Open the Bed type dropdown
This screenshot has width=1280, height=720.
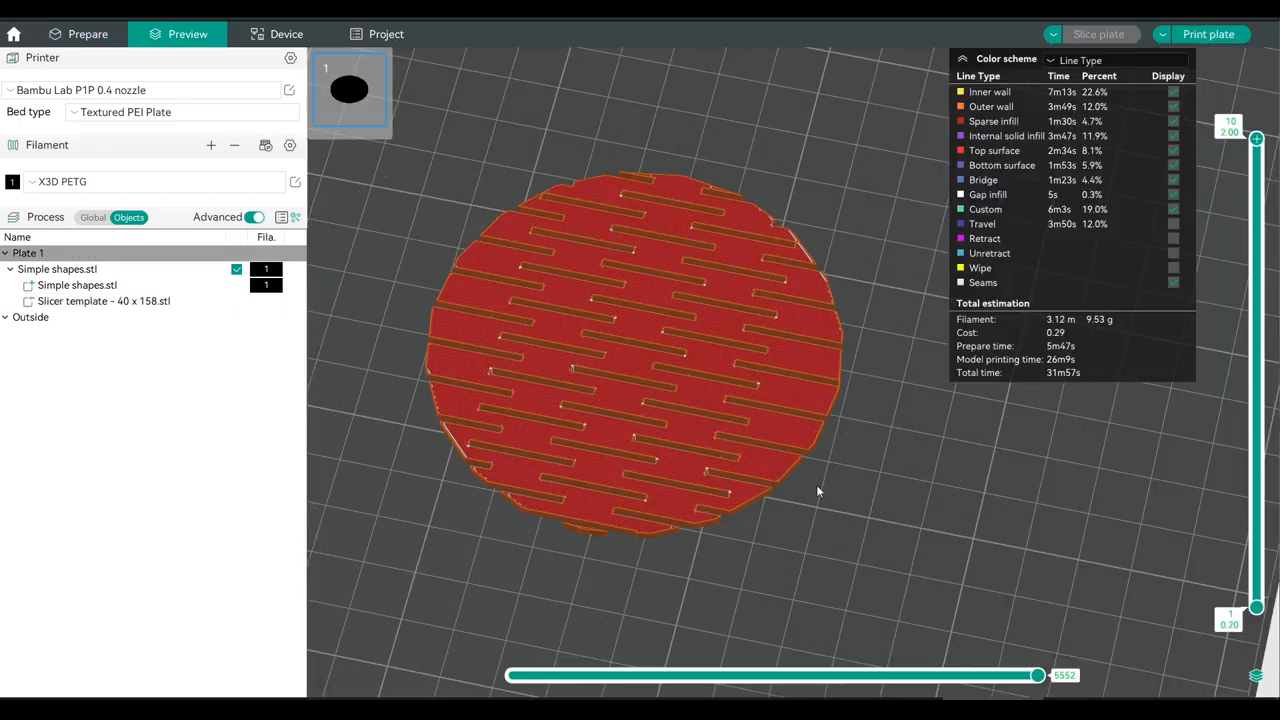coord(180,112)
